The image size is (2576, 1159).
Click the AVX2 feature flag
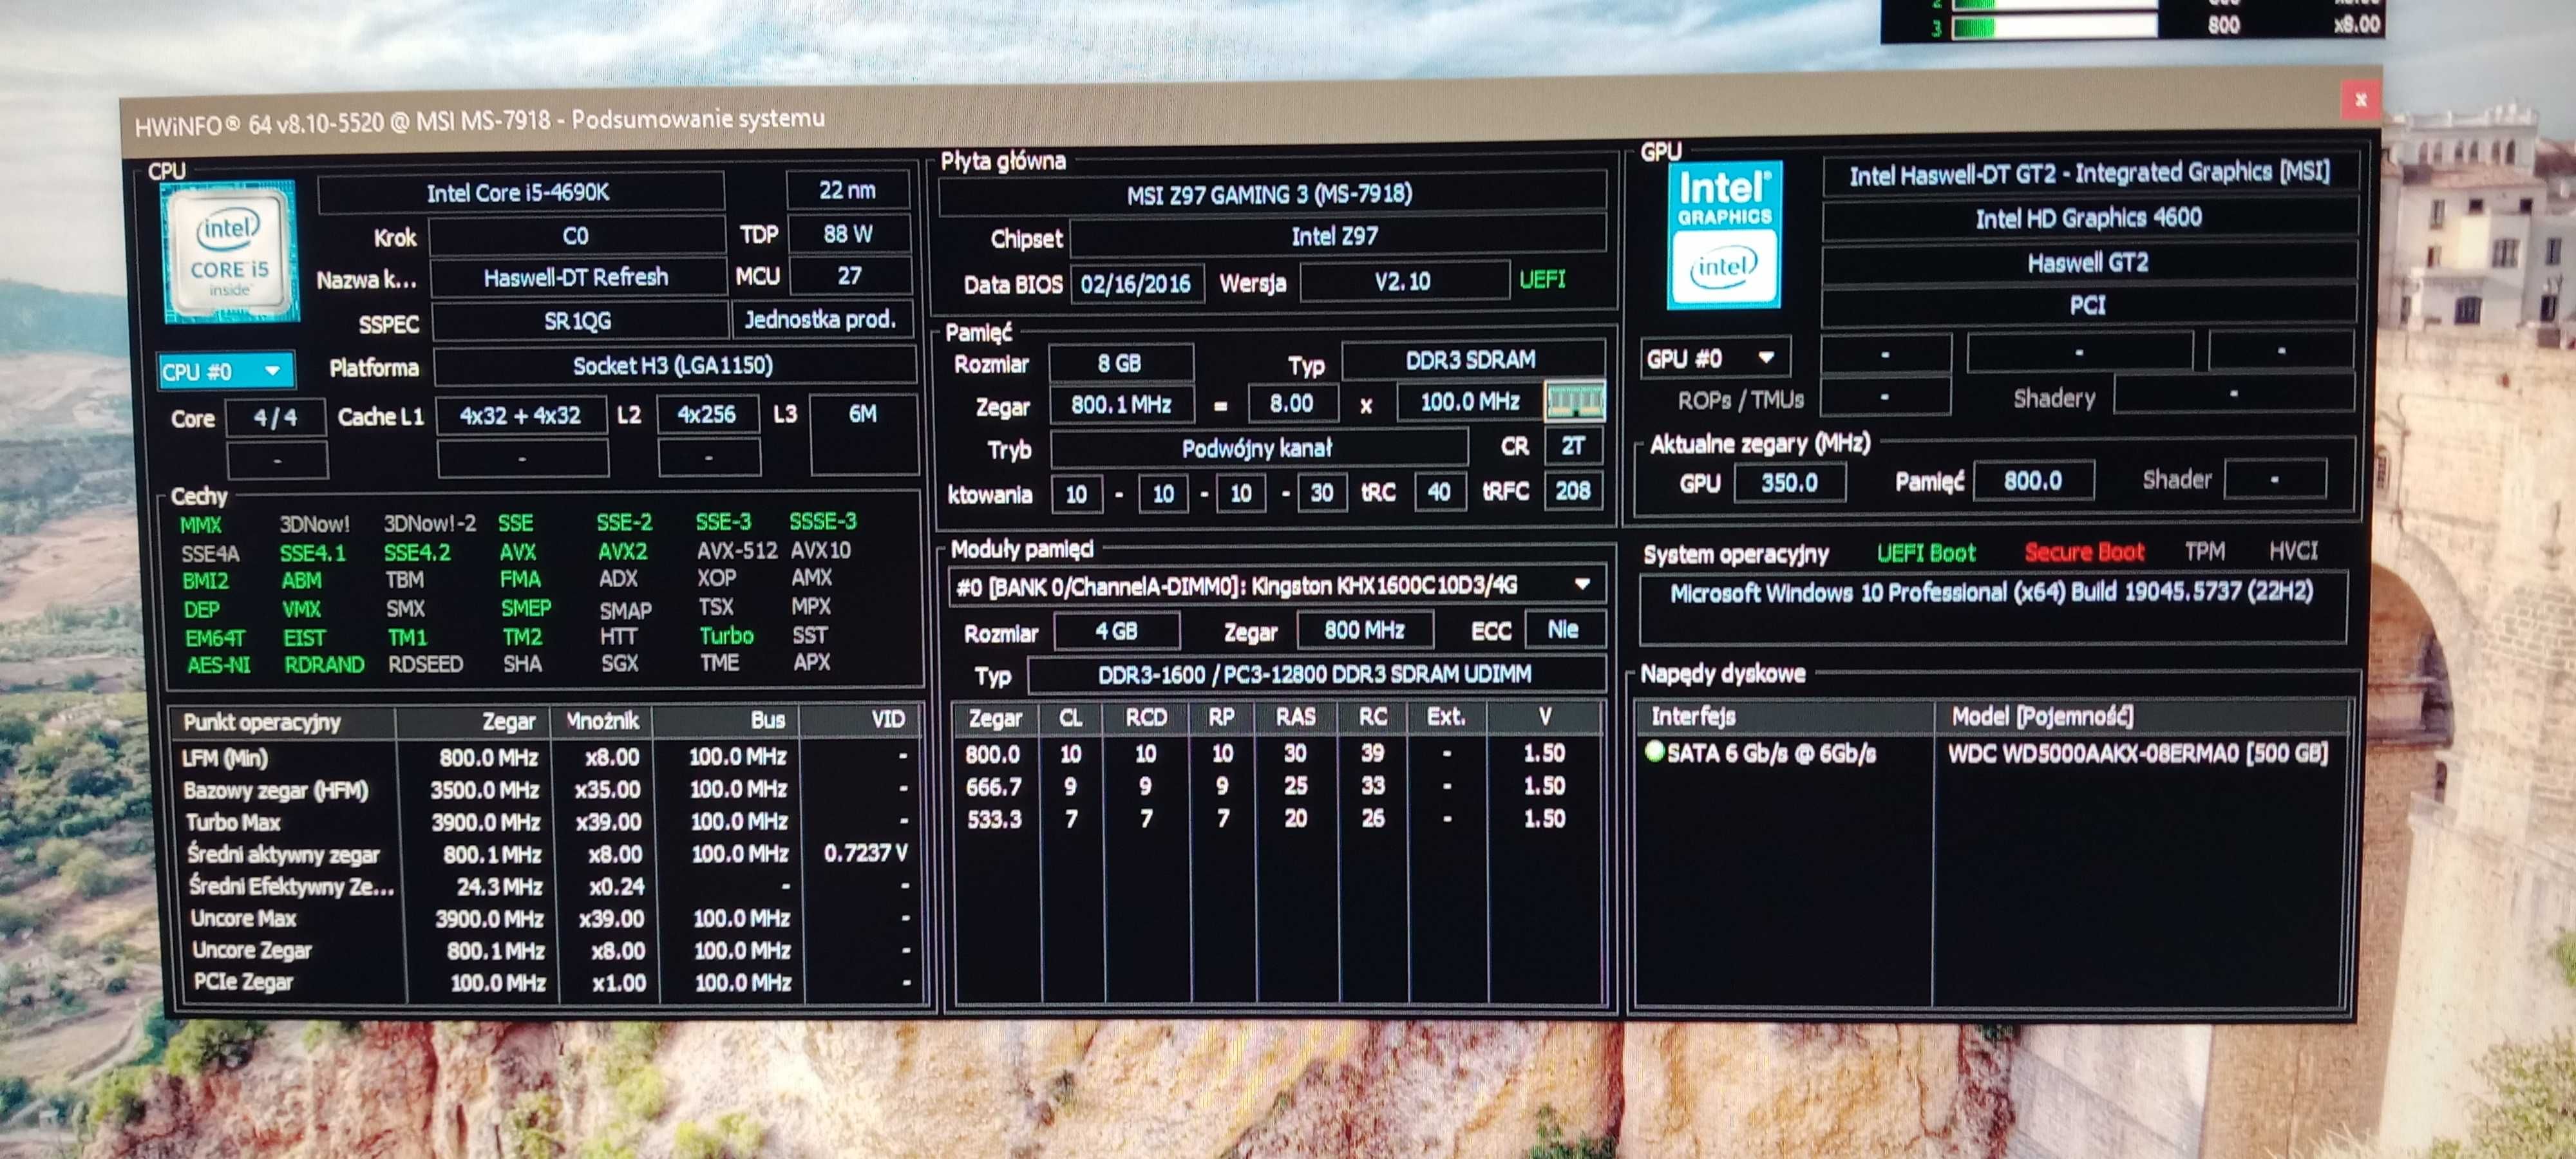click(x=622, y=551)
